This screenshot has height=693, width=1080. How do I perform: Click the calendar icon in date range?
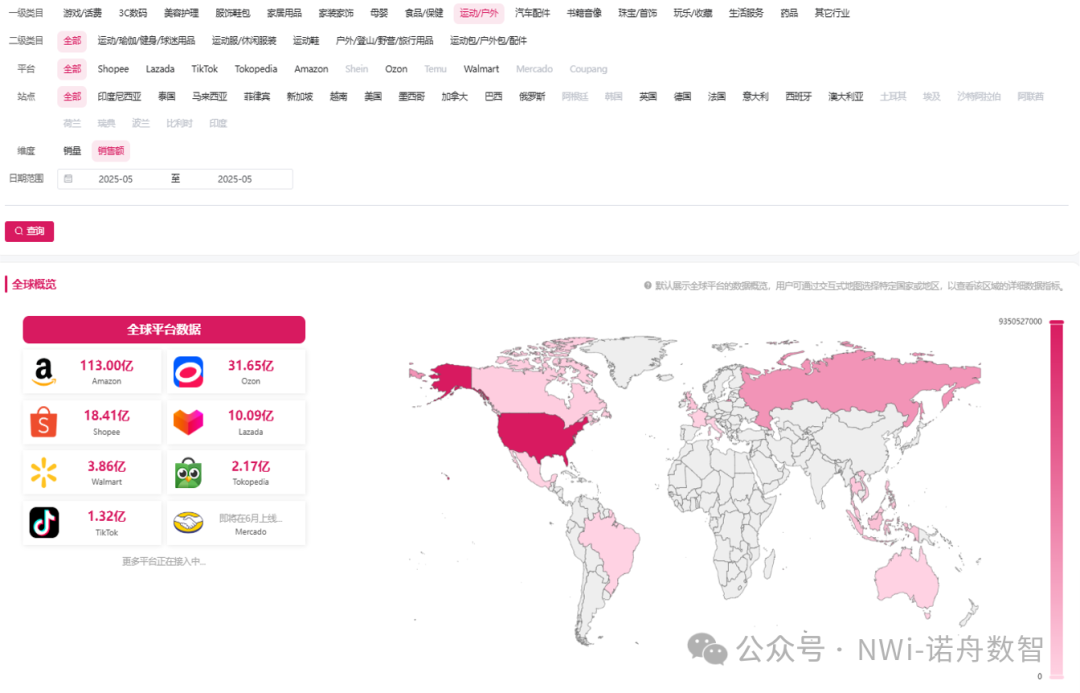69,179
